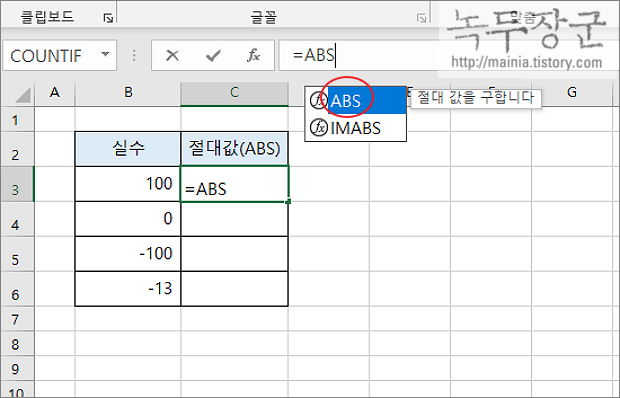Expand the Name Box dropdown arrow

click(105, 55)
